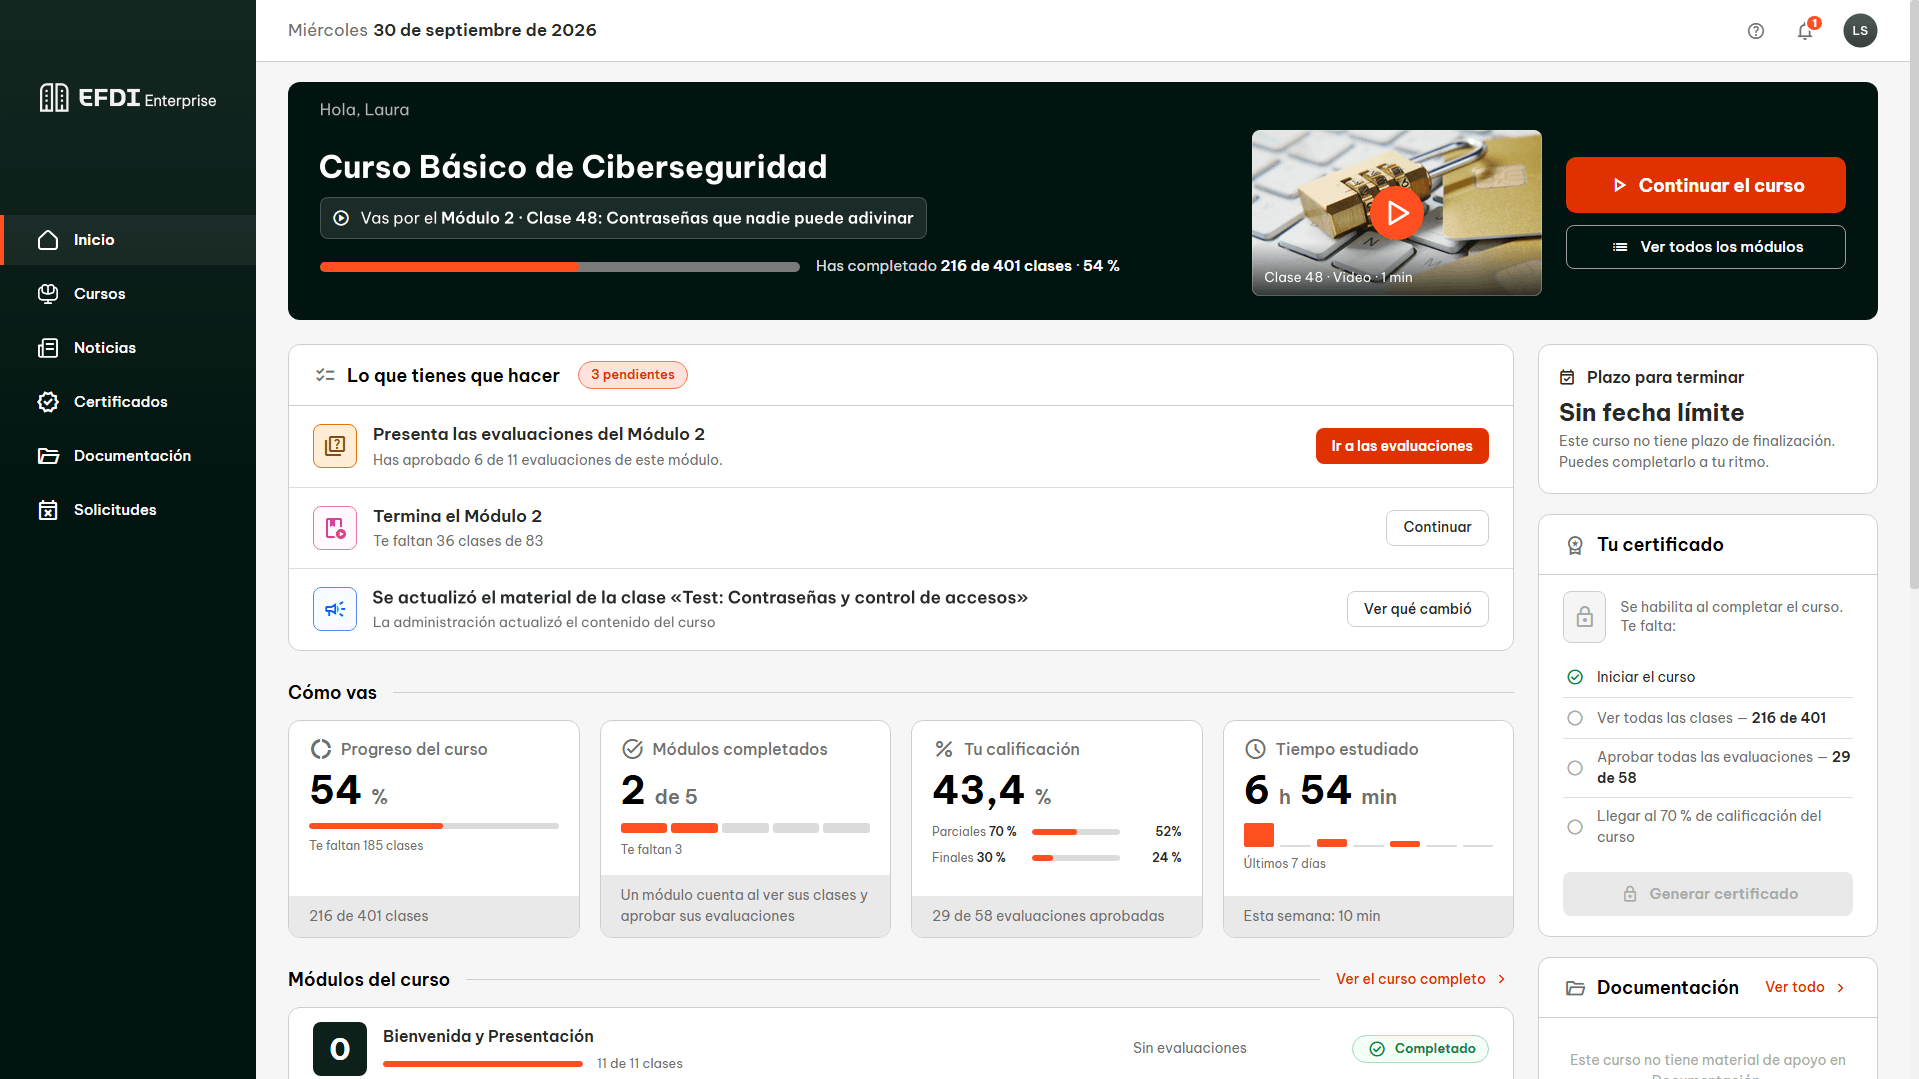Open Noticias in the sidebar
Image resolution: width=1919 pixels, height=1079 pixels.
click(x=128, y=348)
